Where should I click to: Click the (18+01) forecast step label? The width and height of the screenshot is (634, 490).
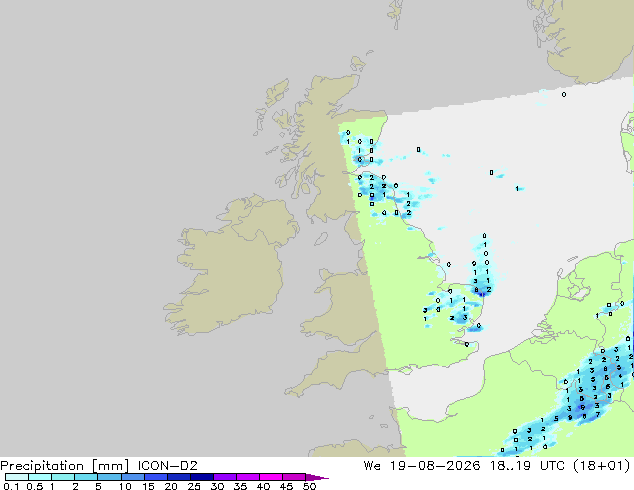[602, 466]
